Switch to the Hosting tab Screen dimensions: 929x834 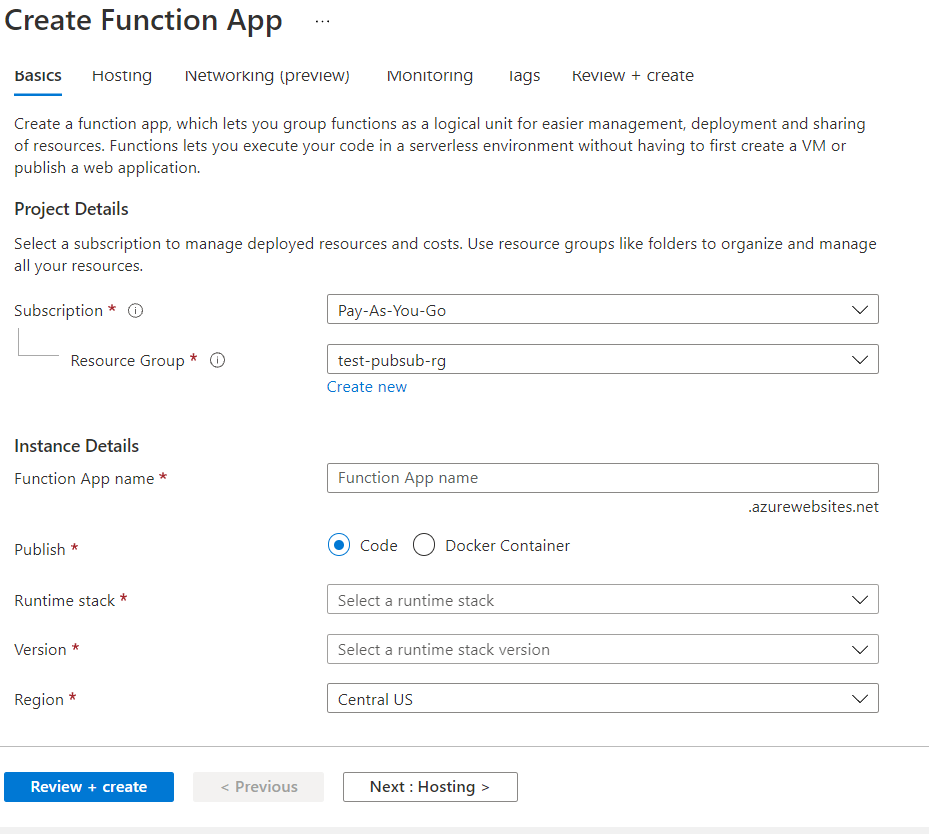[x=122, y=76]
